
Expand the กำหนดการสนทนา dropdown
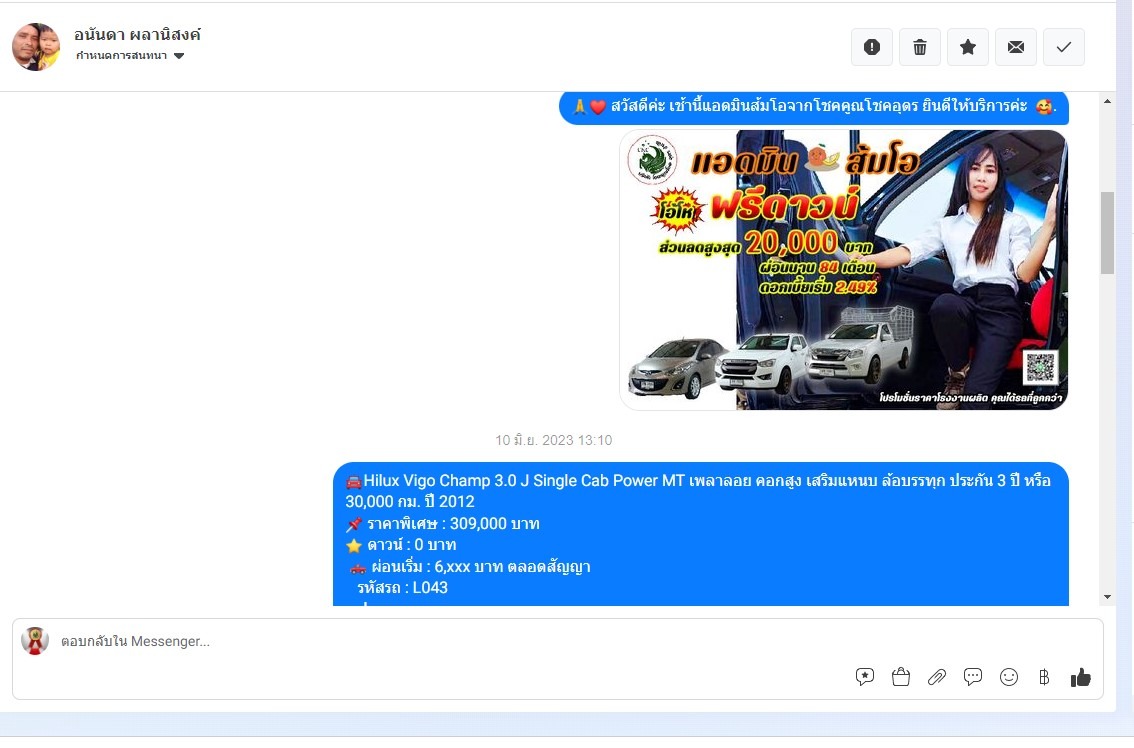(122, 56)
